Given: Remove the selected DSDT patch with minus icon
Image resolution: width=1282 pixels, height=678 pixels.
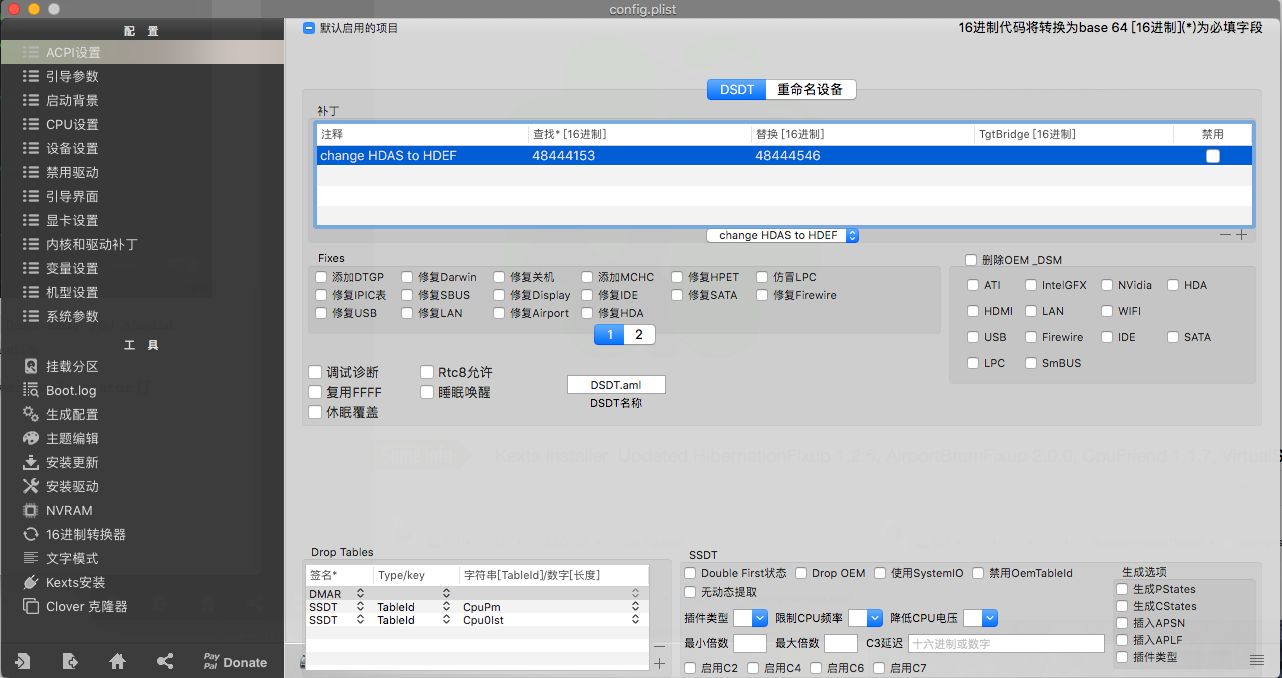Looking at the screenshot, I should point(1225,235).
